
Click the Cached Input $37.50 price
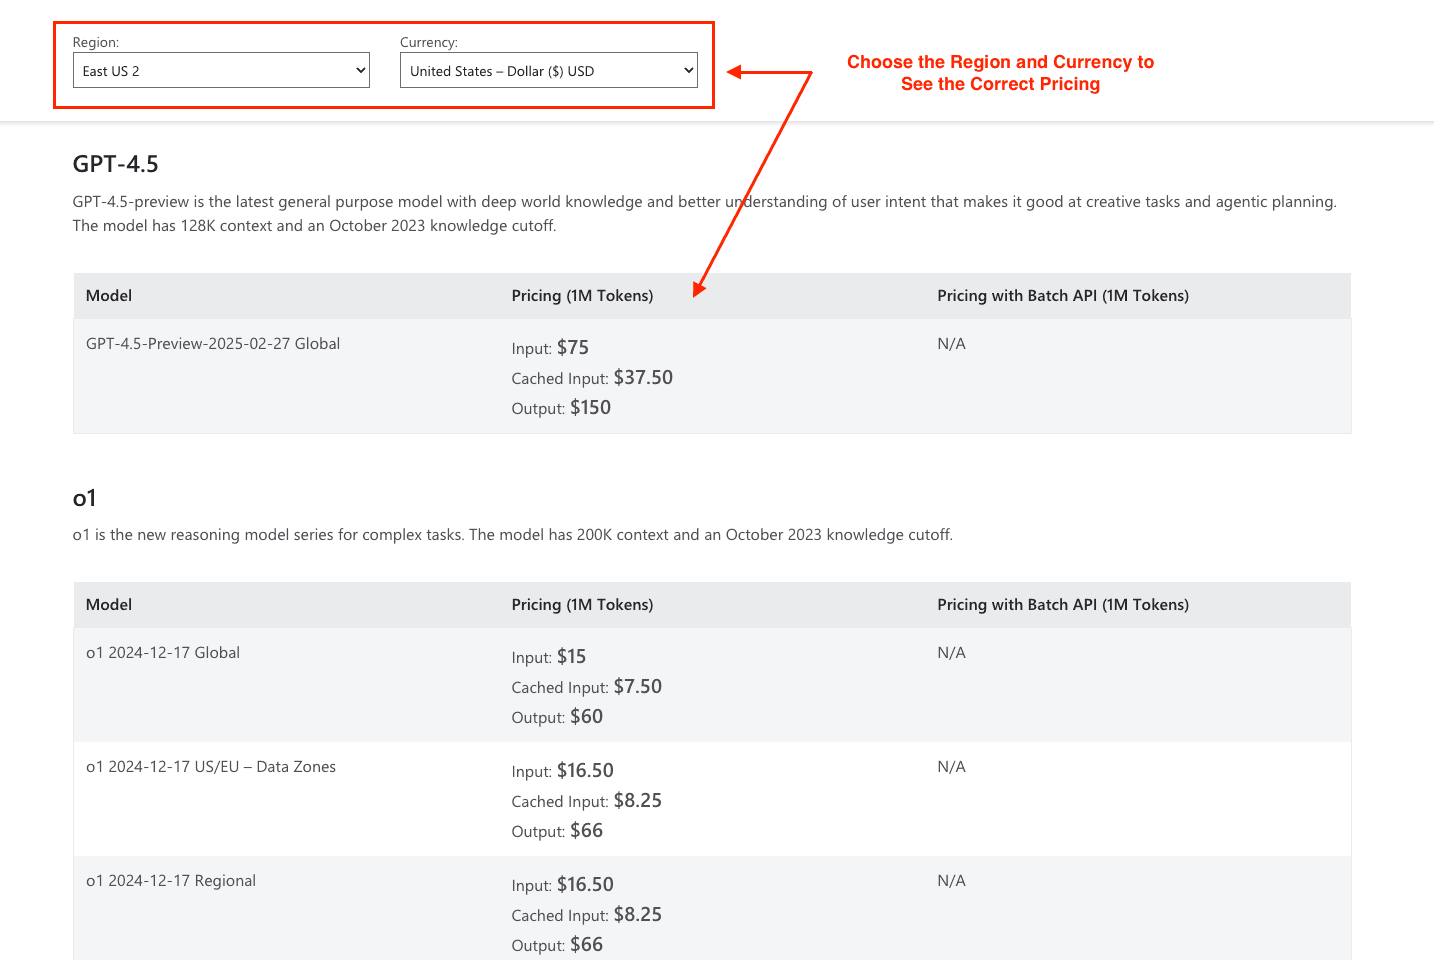[592, 378]
